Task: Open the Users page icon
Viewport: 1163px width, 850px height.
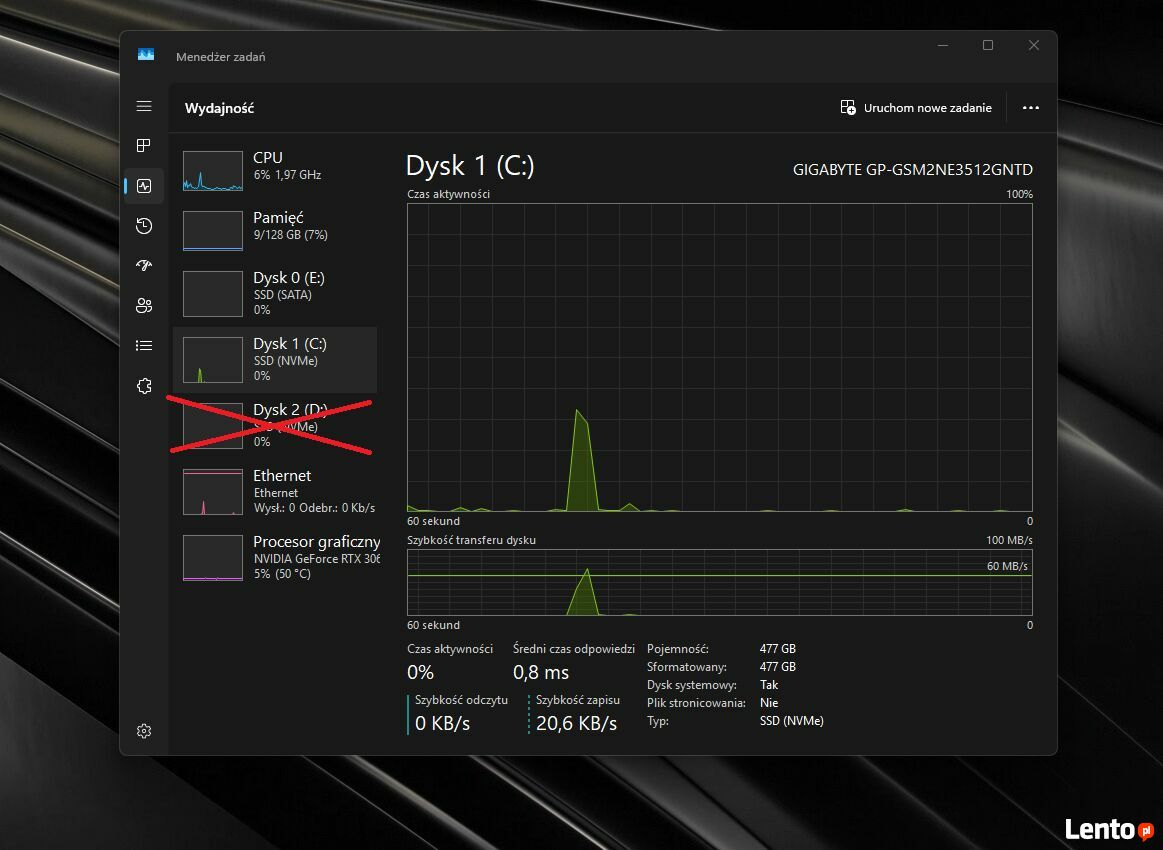Action: tap(144, 306)
